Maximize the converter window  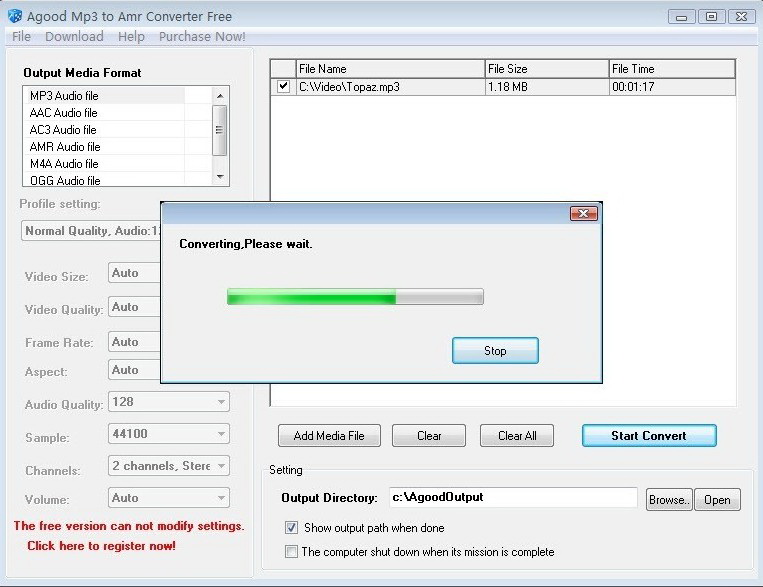pos(711,17)
